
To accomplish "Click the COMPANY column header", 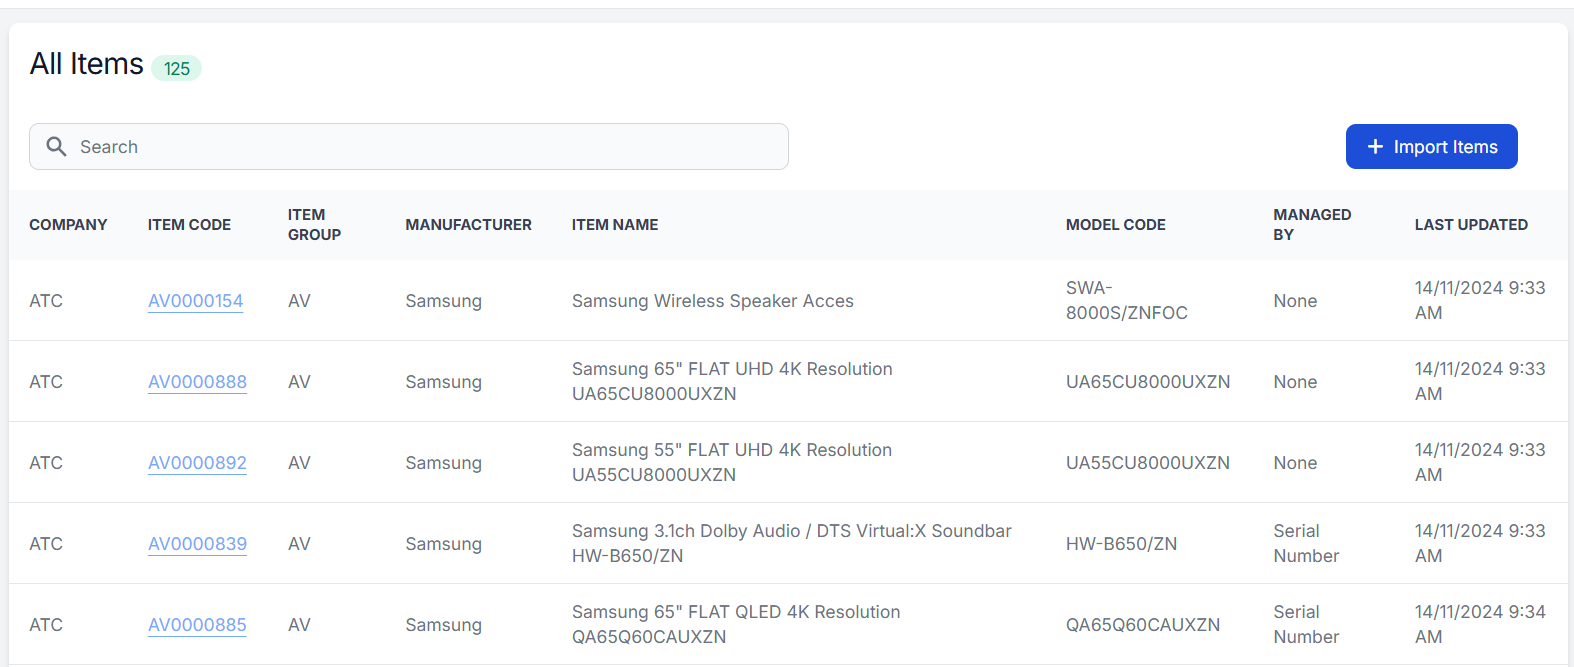I will (68, 225).
